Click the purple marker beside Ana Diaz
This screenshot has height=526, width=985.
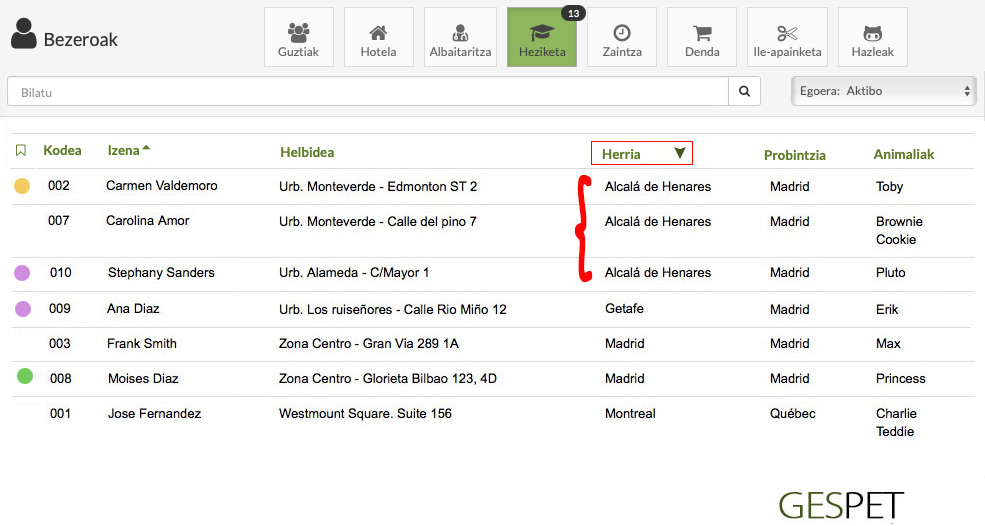click(x=23, y=309)
